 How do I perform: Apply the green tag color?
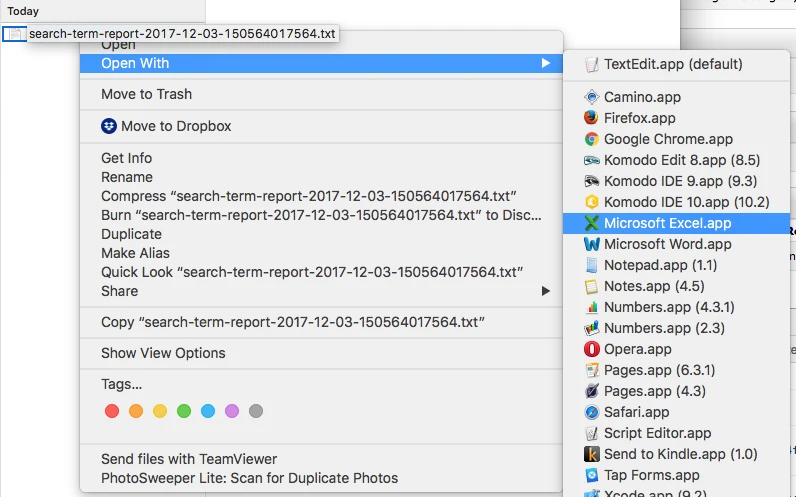click(184, 411)
